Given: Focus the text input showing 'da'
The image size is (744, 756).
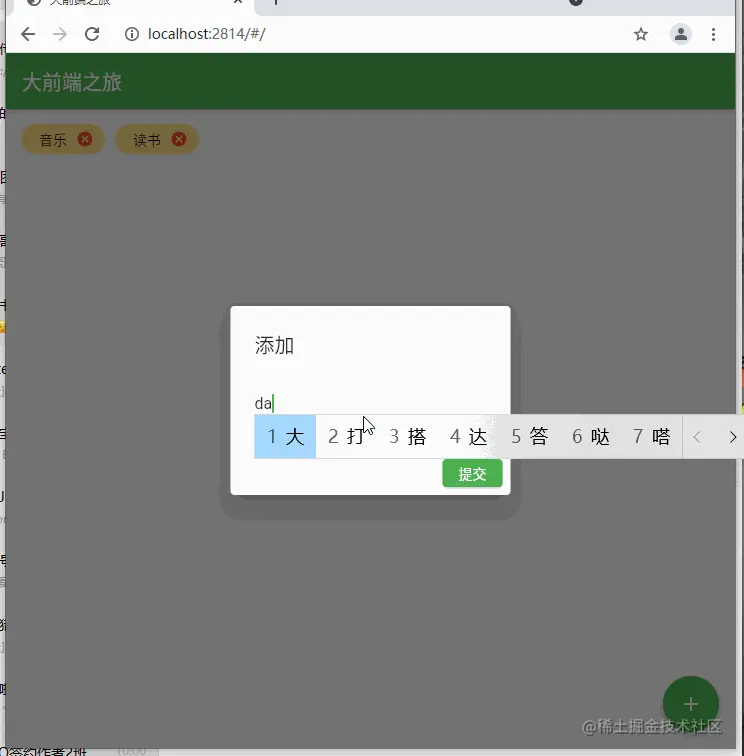Looking at the screenshot, I should coord(370,403).
